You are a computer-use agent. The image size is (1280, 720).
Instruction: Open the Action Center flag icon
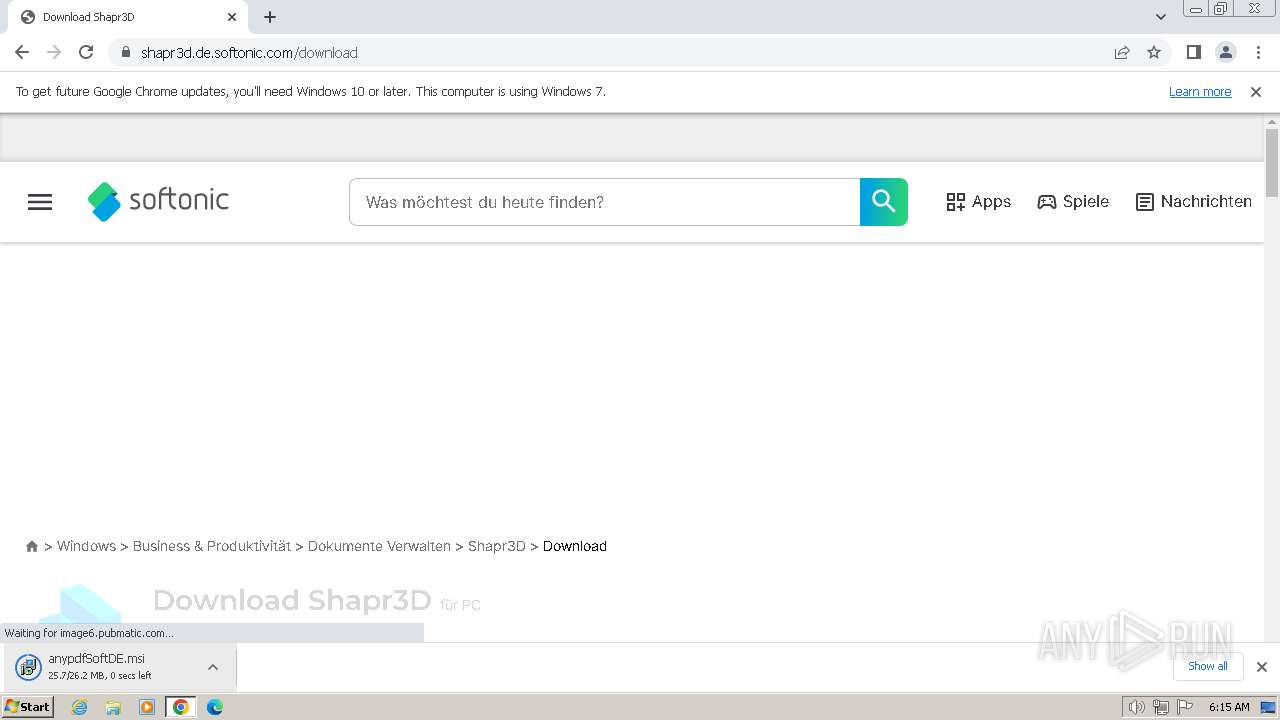(x=1185, y=707)
